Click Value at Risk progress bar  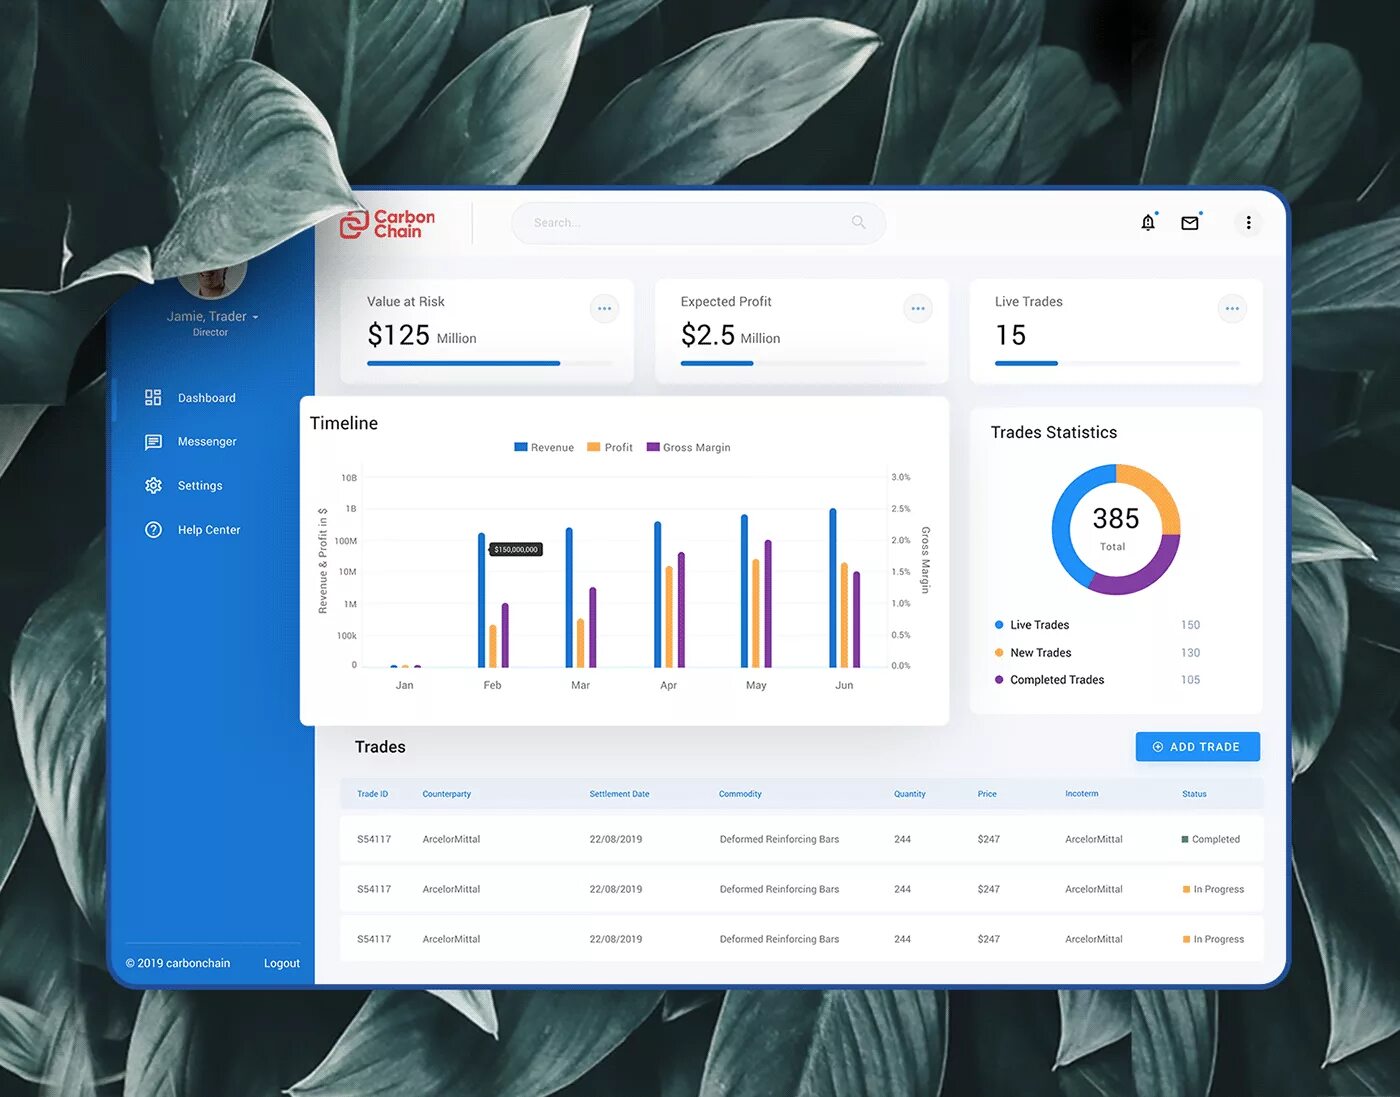pos(490,363)
